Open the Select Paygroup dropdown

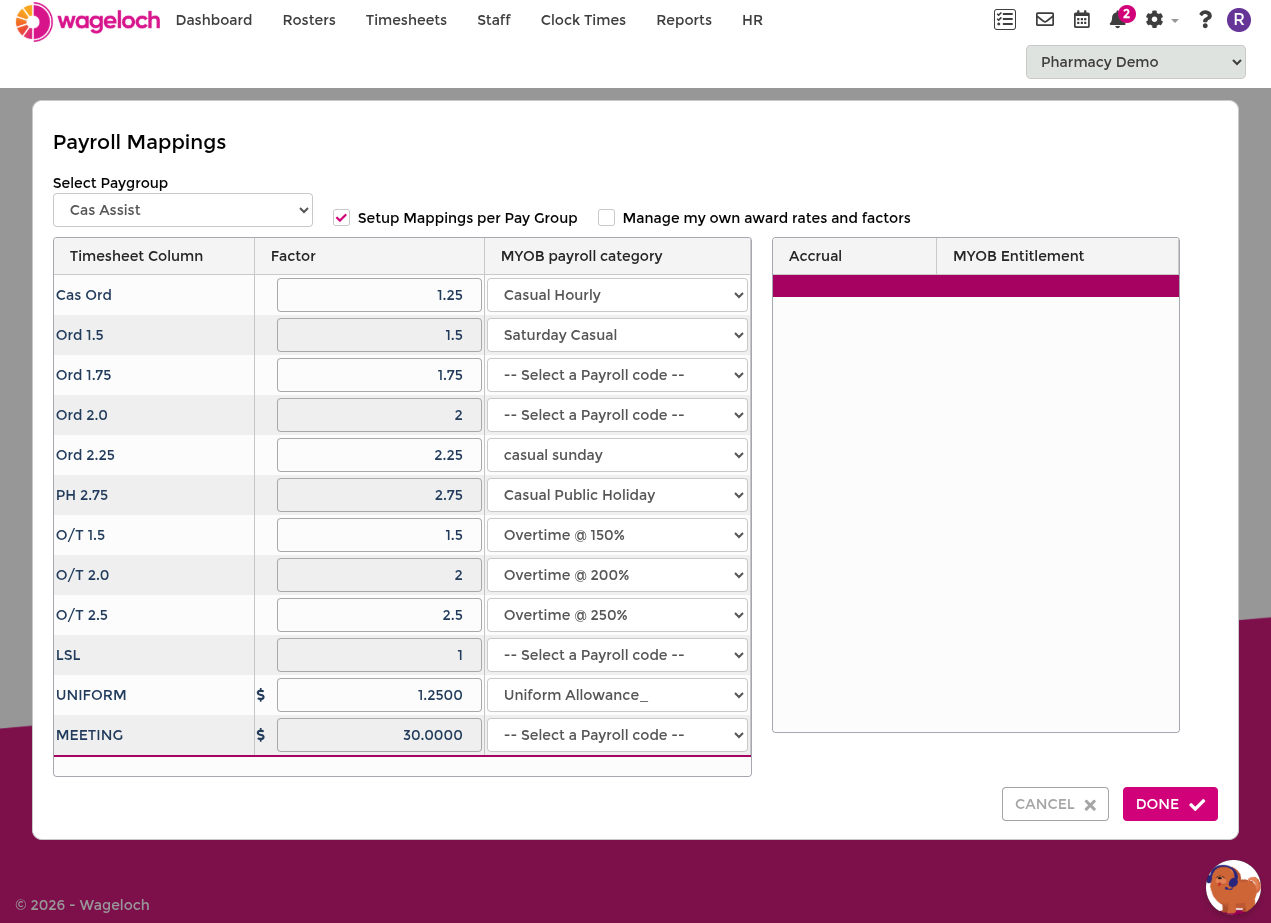click(183, 210)
